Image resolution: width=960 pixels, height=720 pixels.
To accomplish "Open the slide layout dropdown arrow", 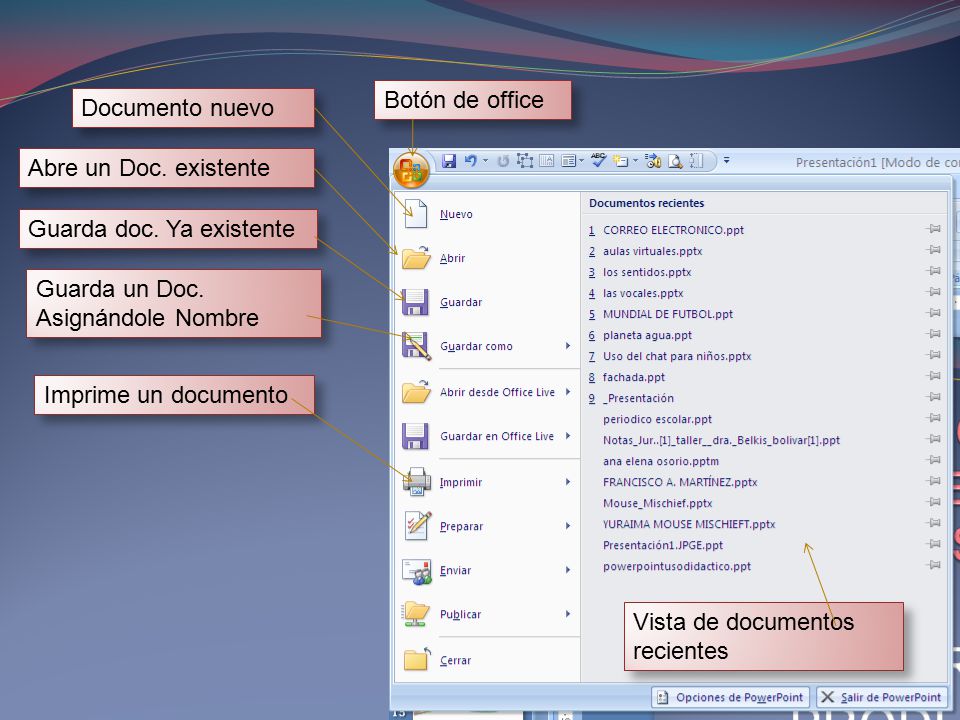I will pyautogui.click(x=581, y=161).
